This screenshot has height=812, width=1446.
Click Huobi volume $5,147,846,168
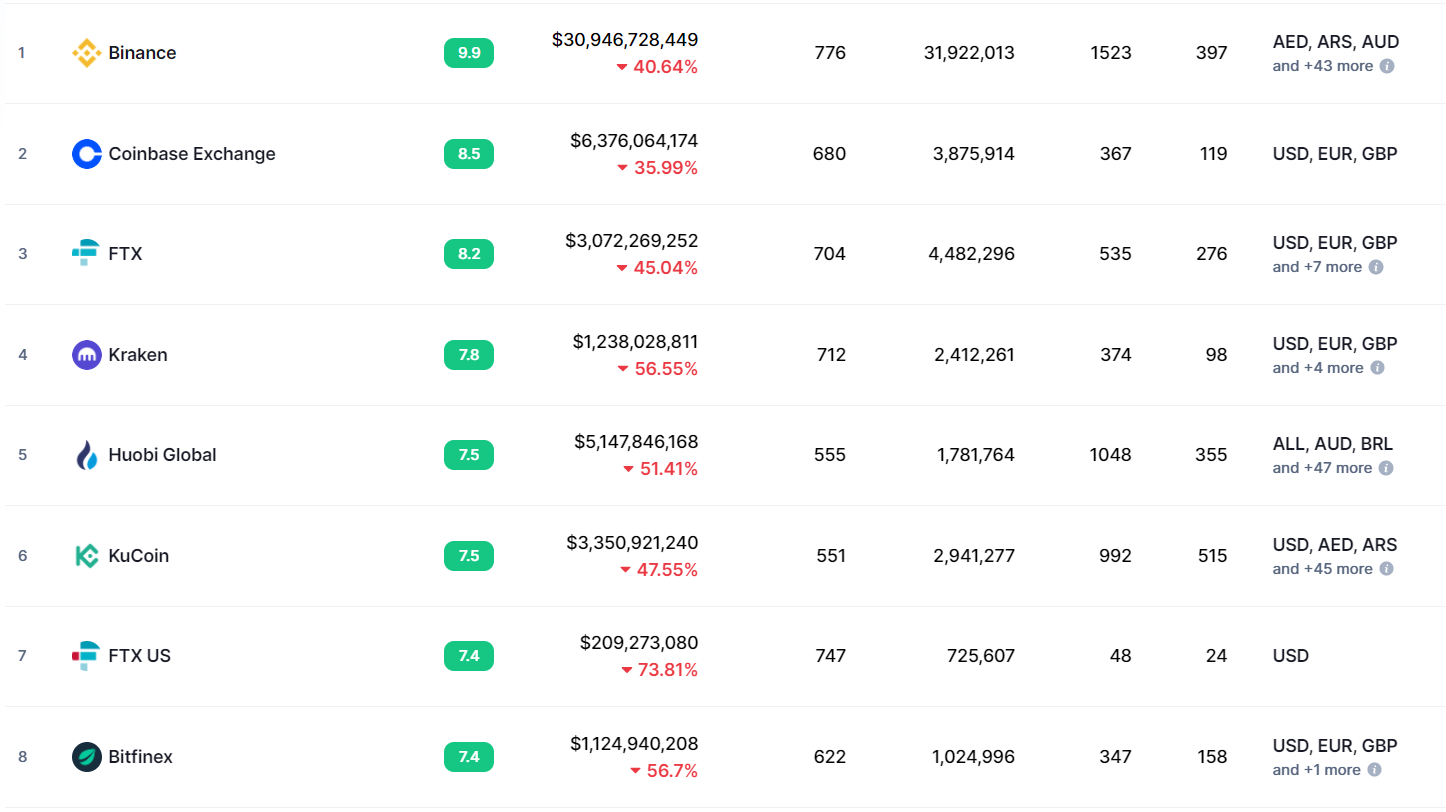(x=636, y=442)
